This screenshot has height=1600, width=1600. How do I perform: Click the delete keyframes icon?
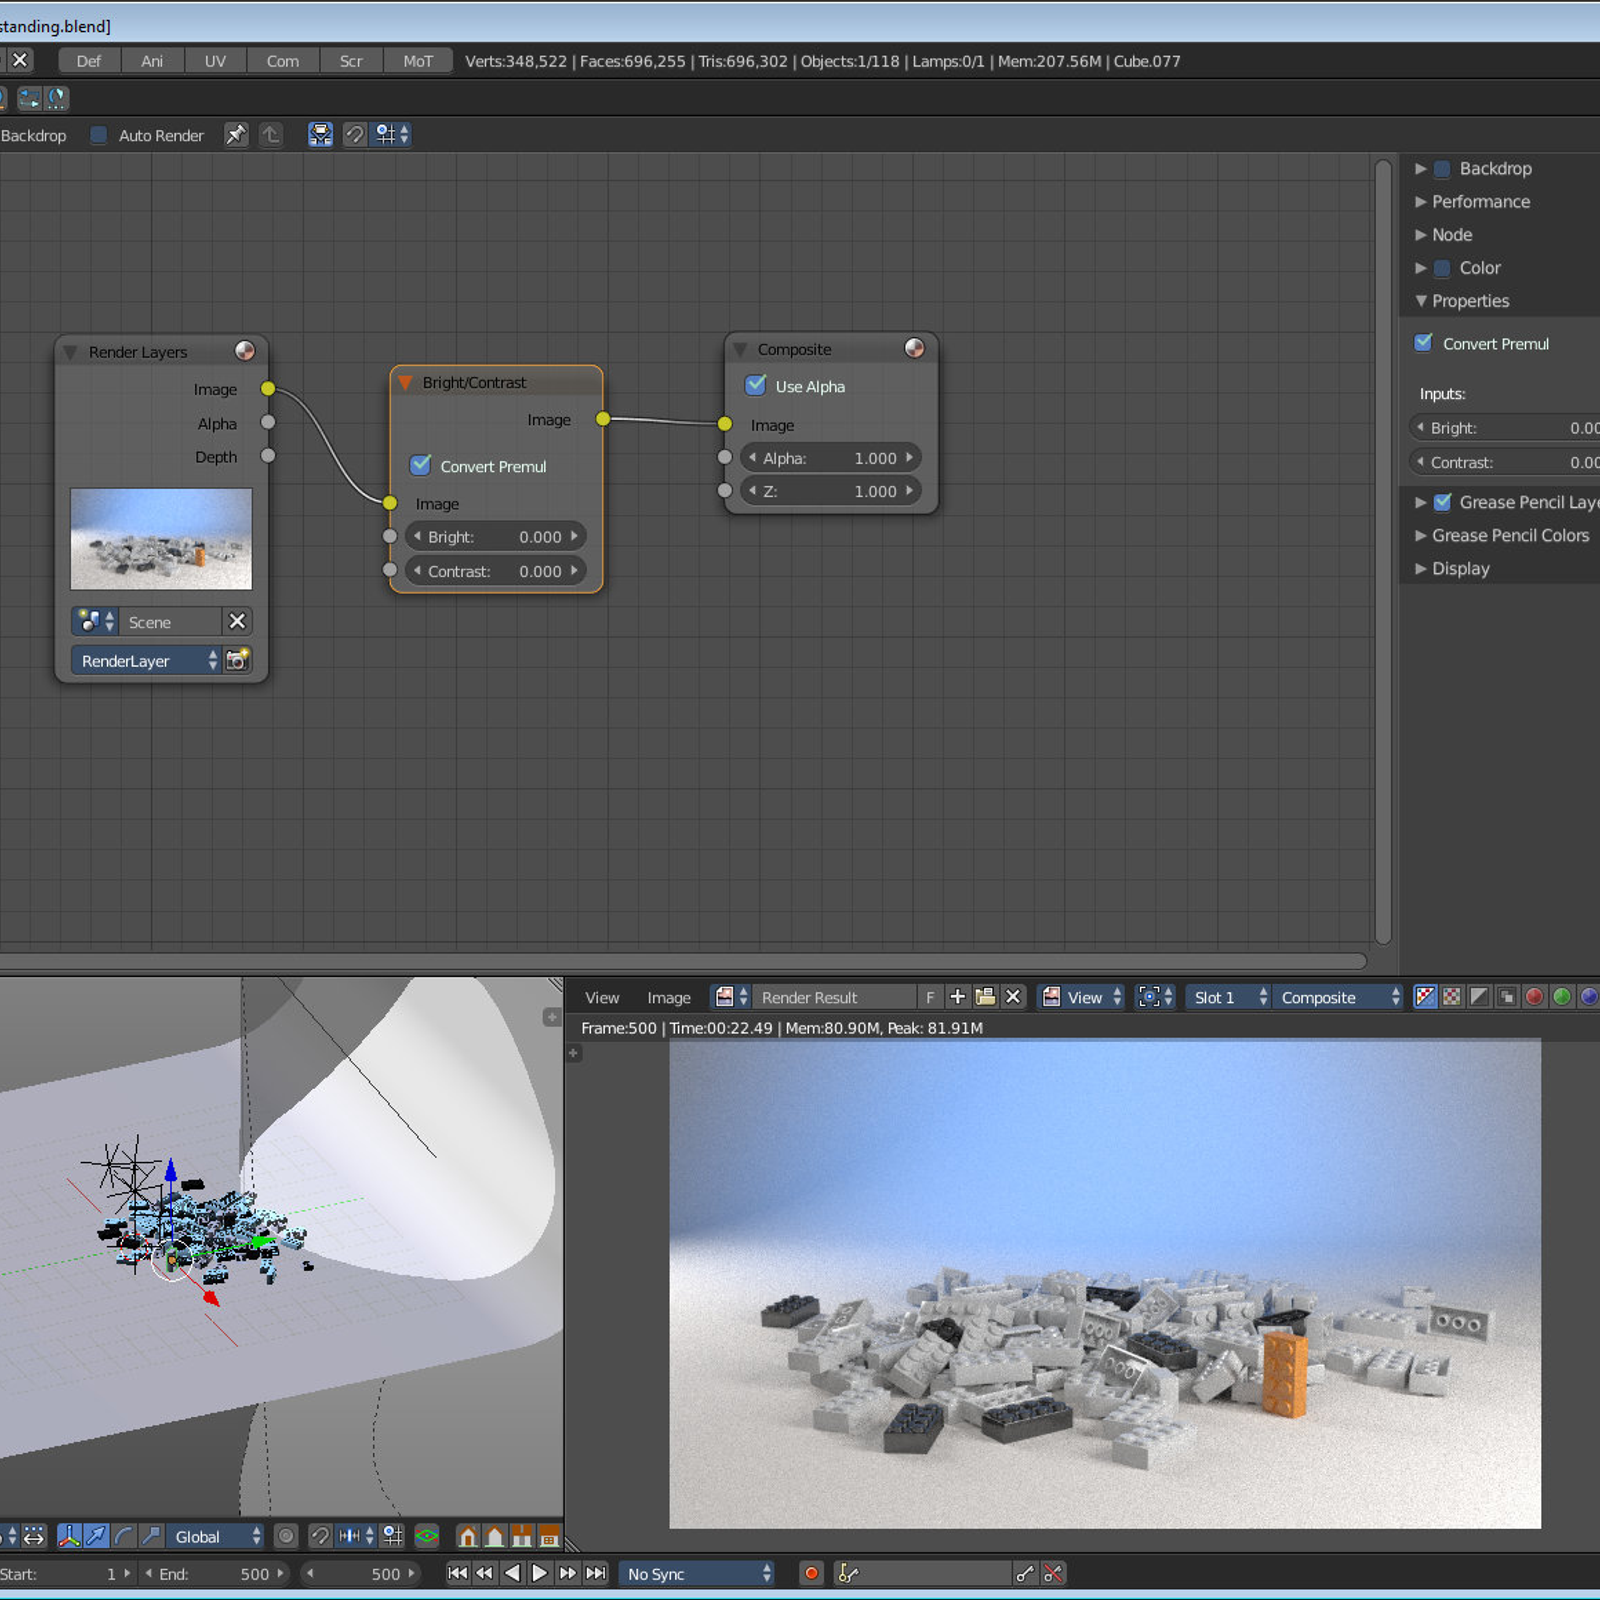[1053, 1573]
